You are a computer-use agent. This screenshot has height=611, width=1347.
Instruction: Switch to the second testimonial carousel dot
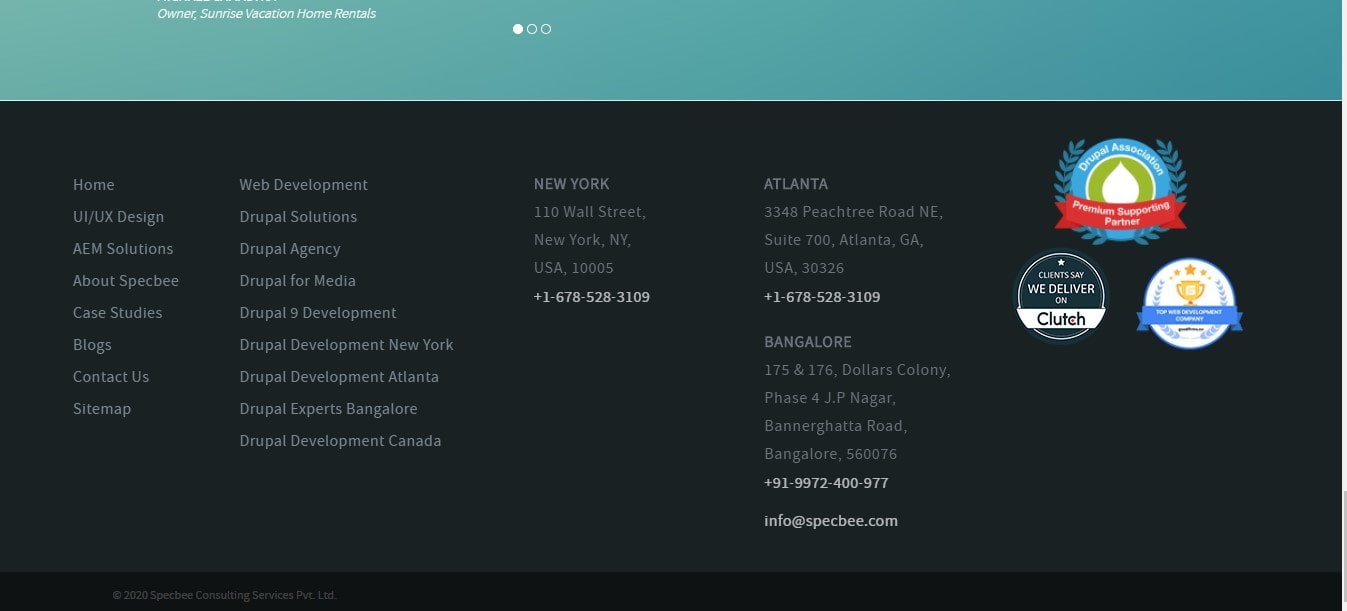532,29
